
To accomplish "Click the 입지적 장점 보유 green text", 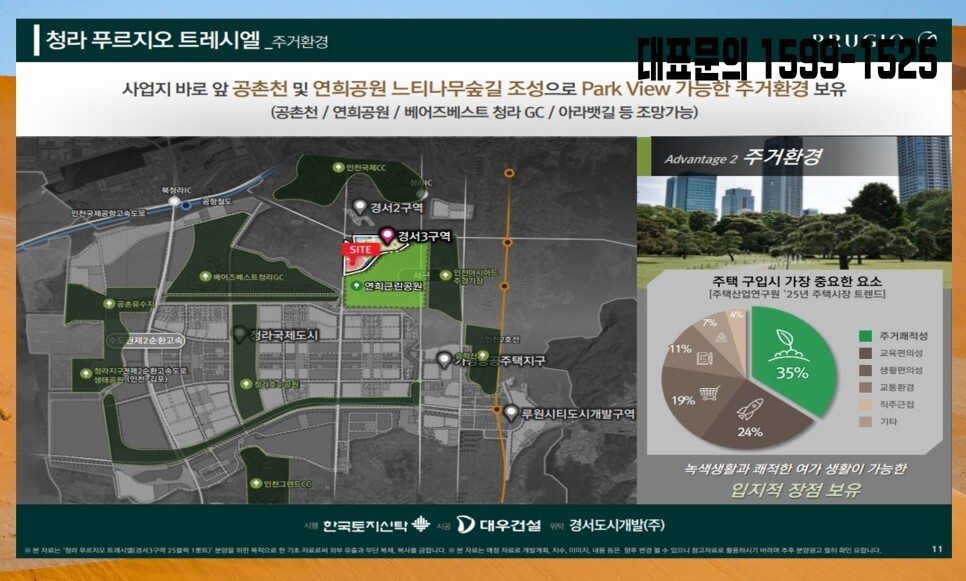I will tap(795, 490).
